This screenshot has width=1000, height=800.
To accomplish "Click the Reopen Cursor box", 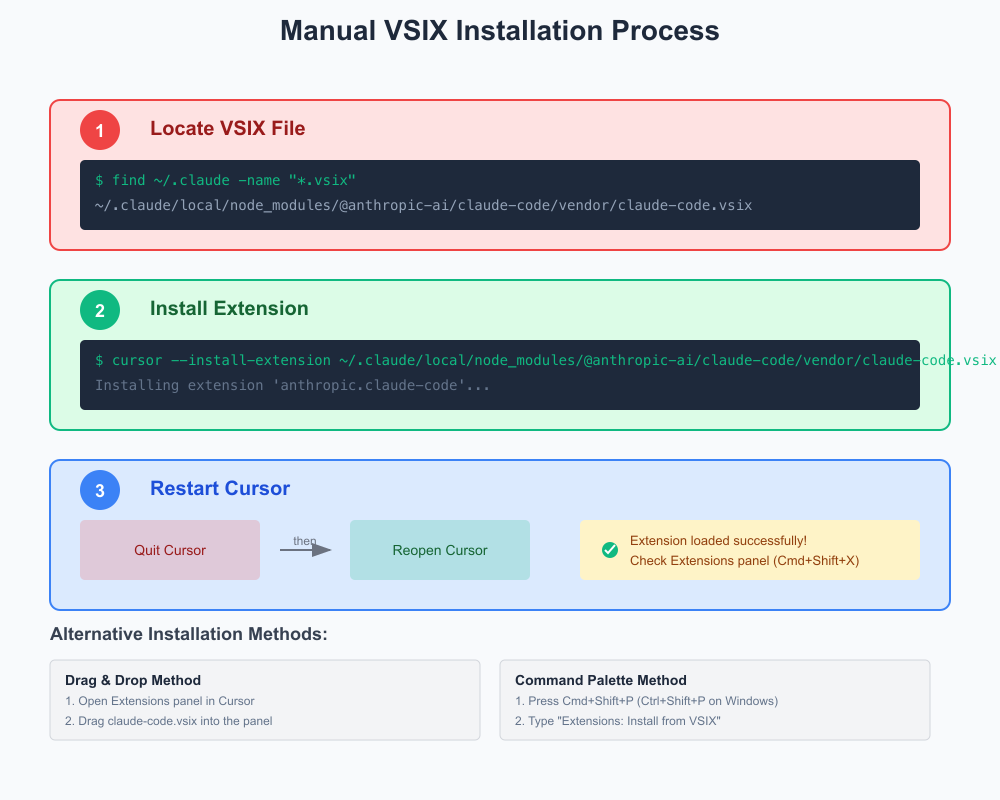I will click(x=439, y=550).
